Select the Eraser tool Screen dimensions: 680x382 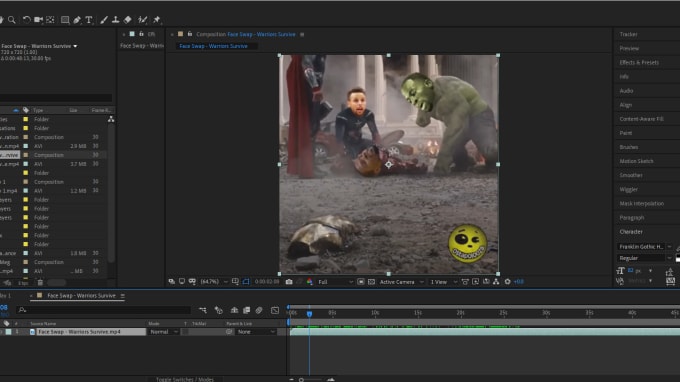click(x=128, y=20)
